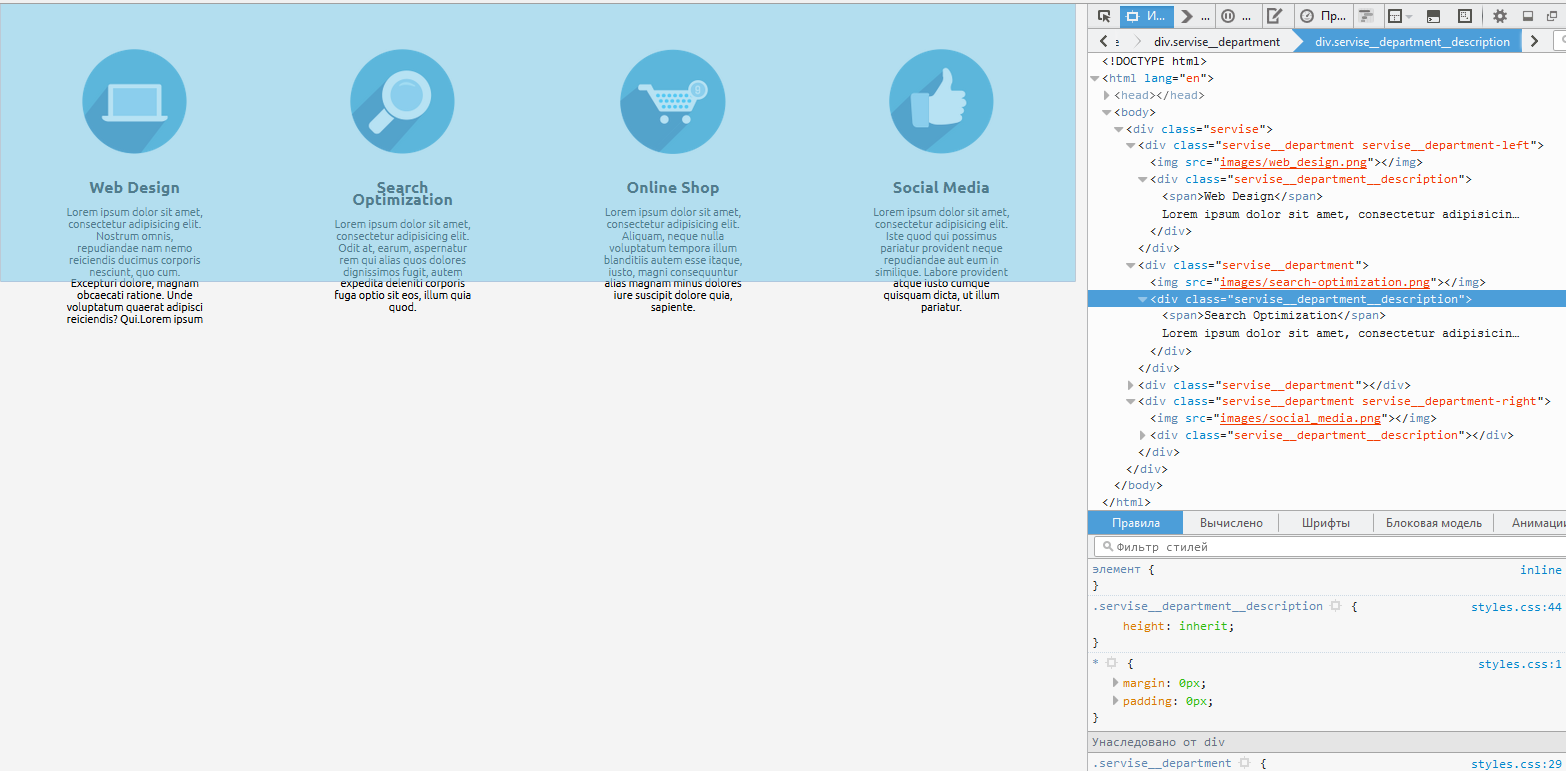Viewport: 1566px width, 771px height.
Task: Click the Web Design laptop image
Action: click(134, 102)
